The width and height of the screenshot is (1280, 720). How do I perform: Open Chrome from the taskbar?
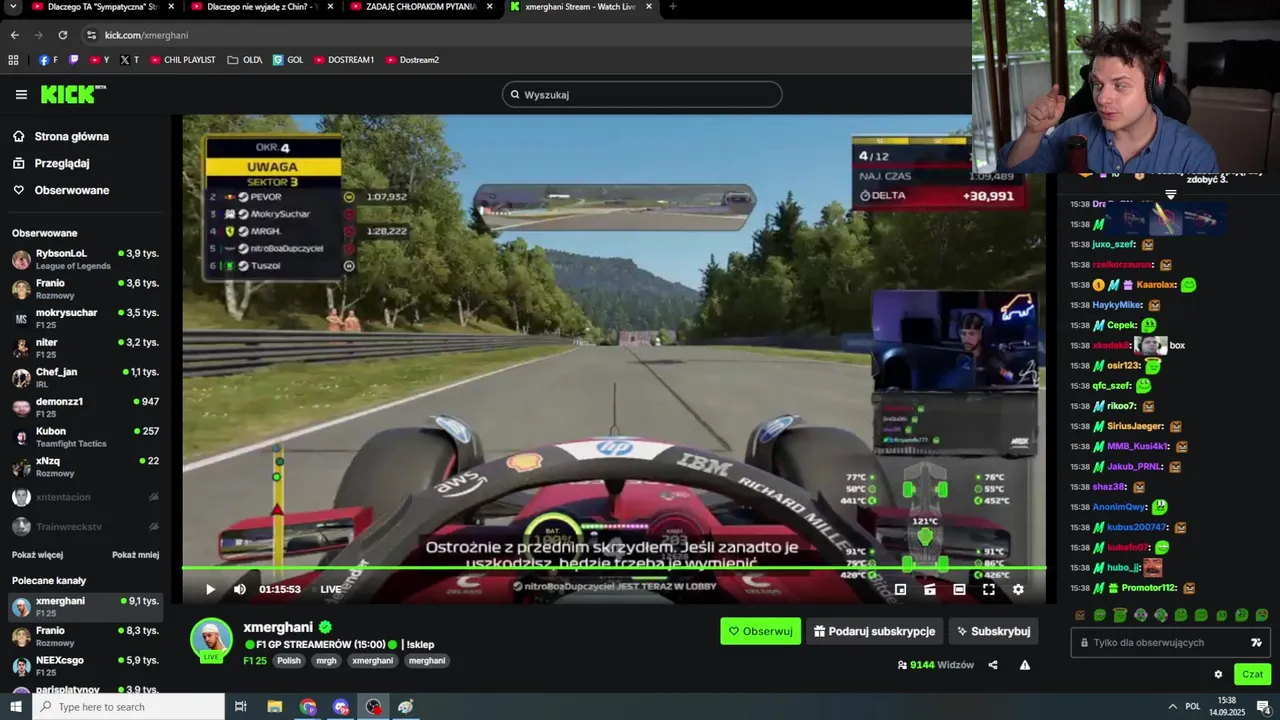308,706
